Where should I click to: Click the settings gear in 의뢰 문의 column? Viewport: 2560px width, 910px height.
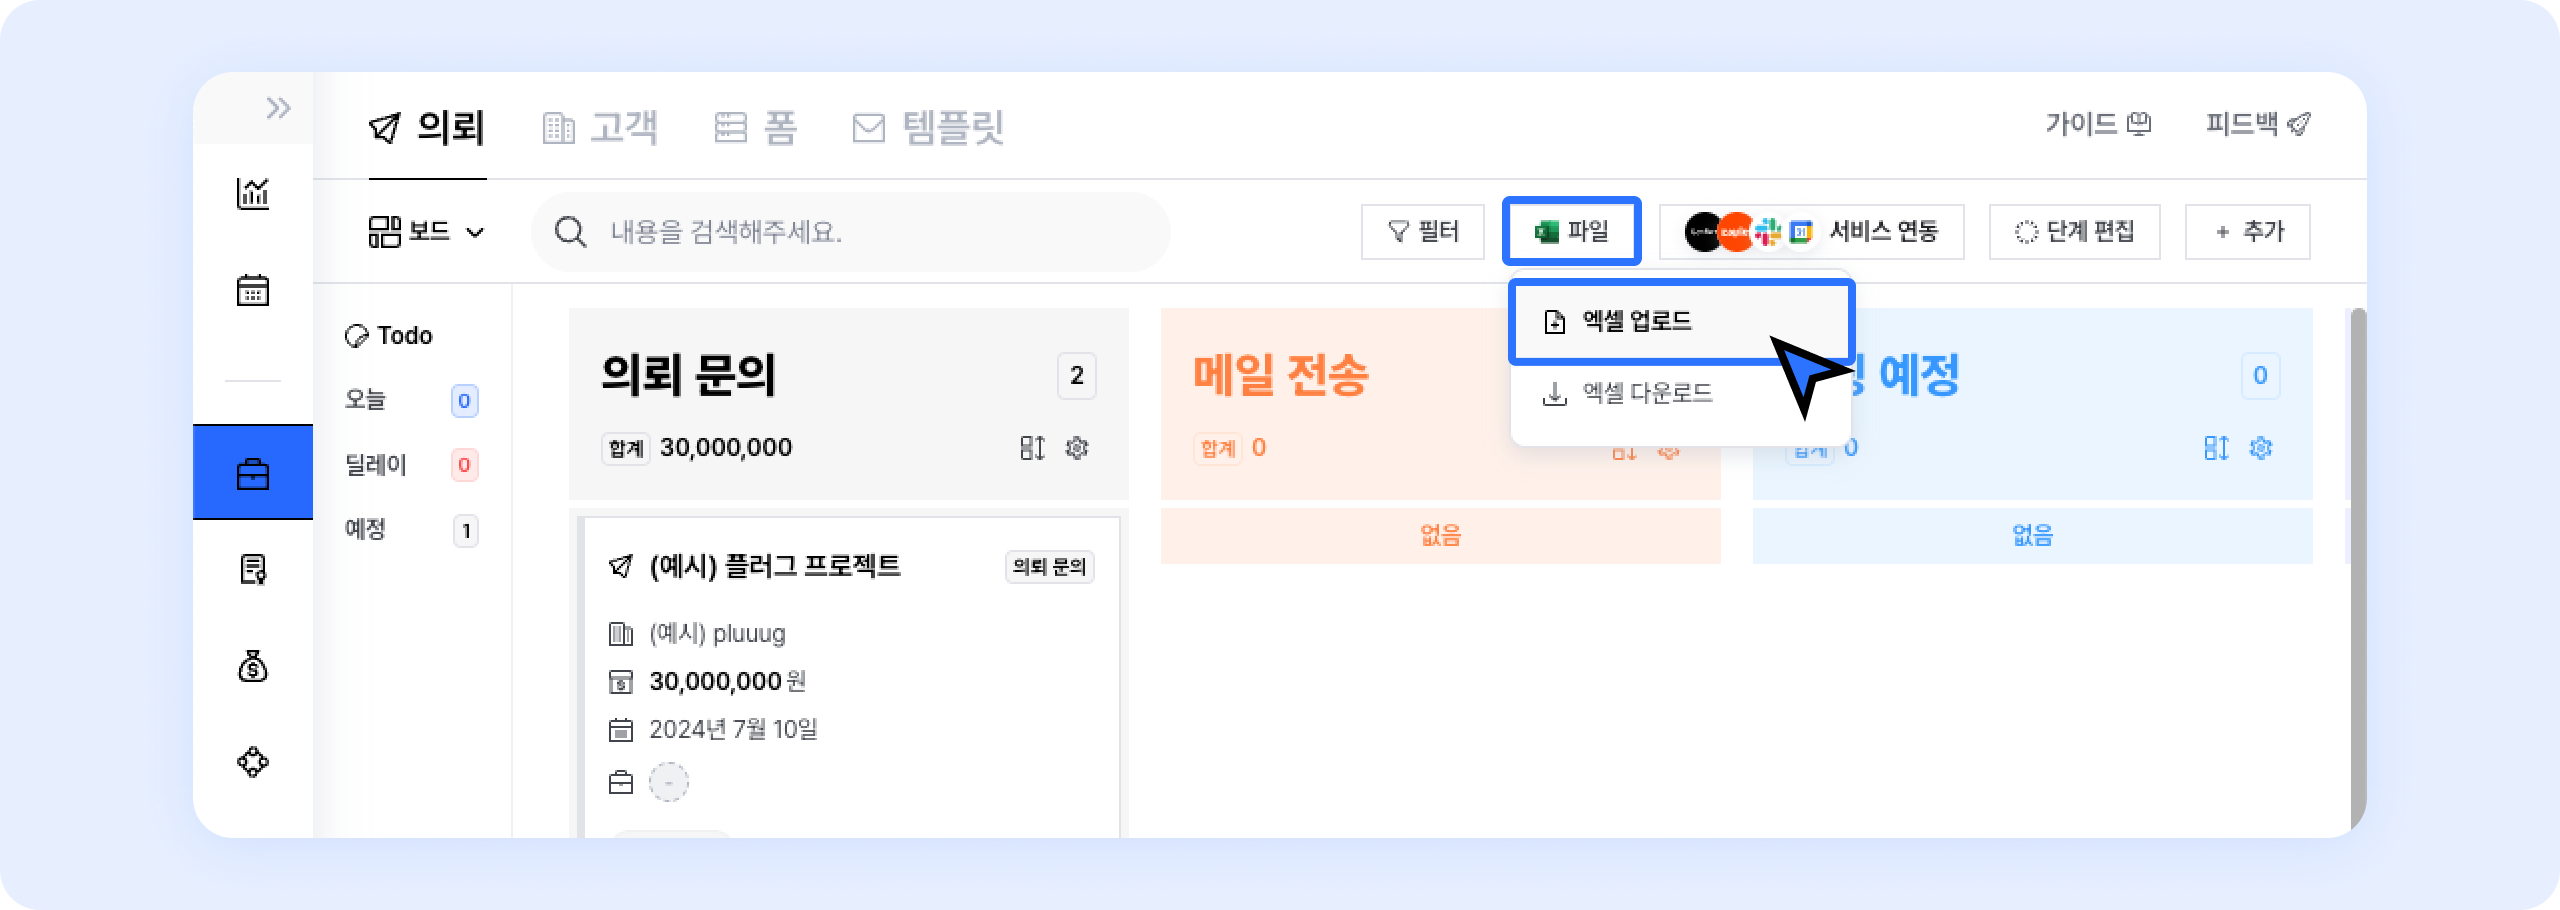pyautogui.click(x=1077, y=448)
